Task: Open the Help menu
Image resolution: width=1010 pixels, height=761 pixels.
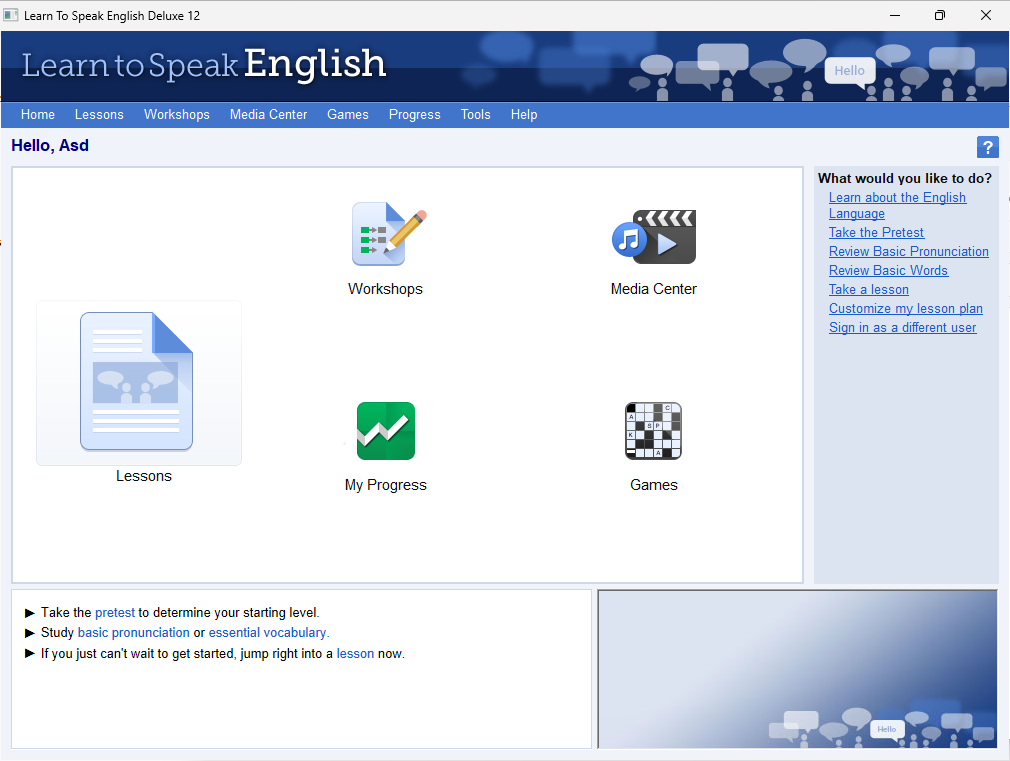Action: pyautogui.click(x=524, y=115)
